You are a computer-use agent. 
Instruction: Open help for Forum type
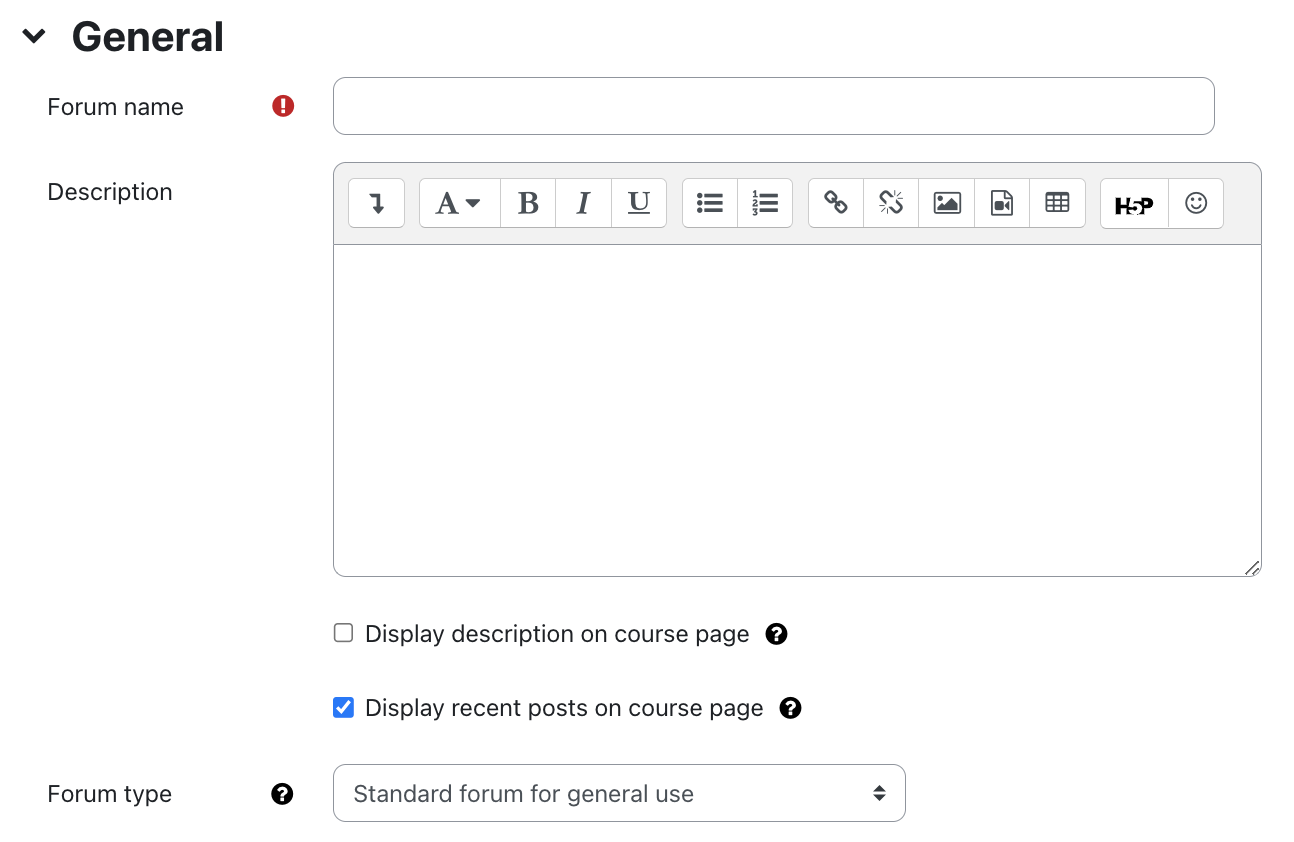(282, 794)
